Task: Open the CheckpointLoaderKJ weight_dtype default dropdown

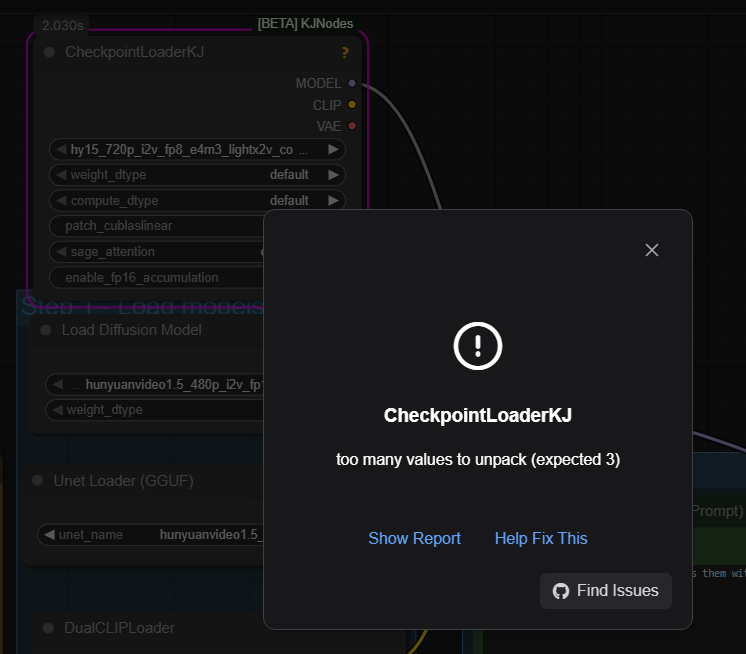Action: [197, 175]
